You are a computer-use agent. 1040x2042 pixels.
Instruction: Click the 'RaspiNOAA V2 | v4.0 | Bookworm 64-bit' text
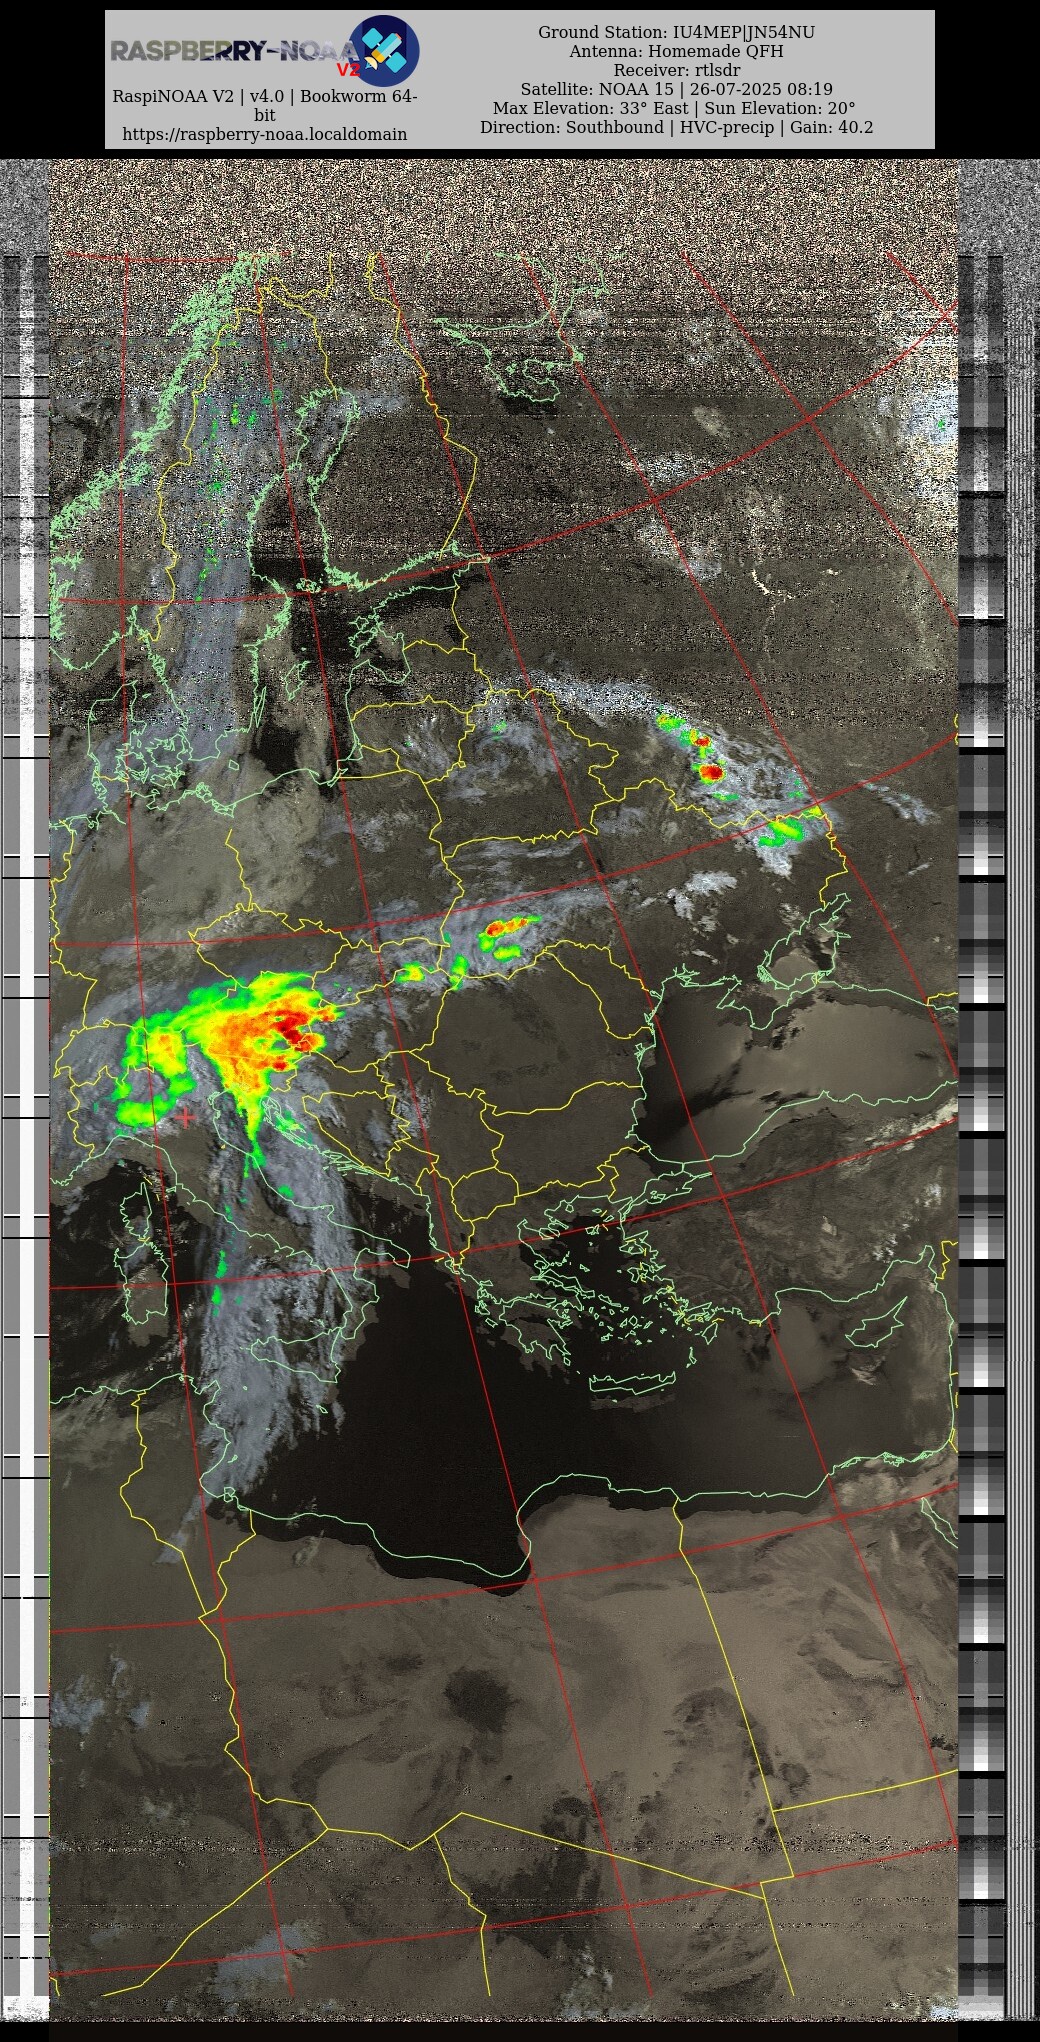pos(265,105)
